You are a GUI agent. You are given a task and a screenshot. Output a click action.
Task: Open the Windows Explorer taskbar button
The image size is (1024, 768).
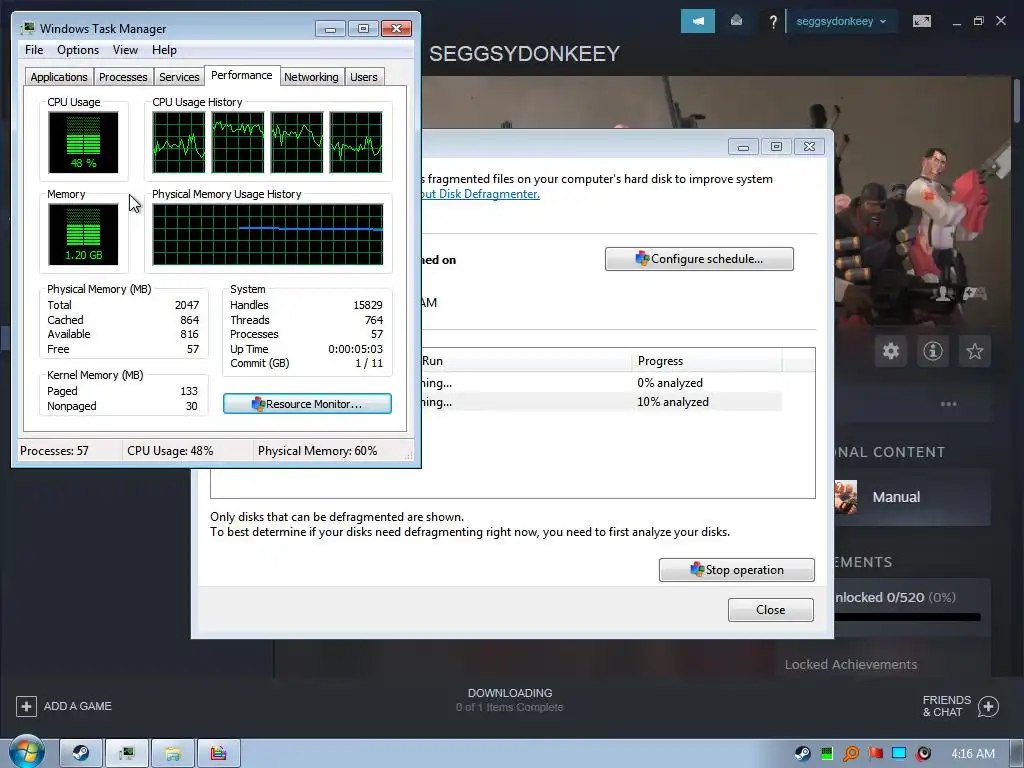pos(172,753)
